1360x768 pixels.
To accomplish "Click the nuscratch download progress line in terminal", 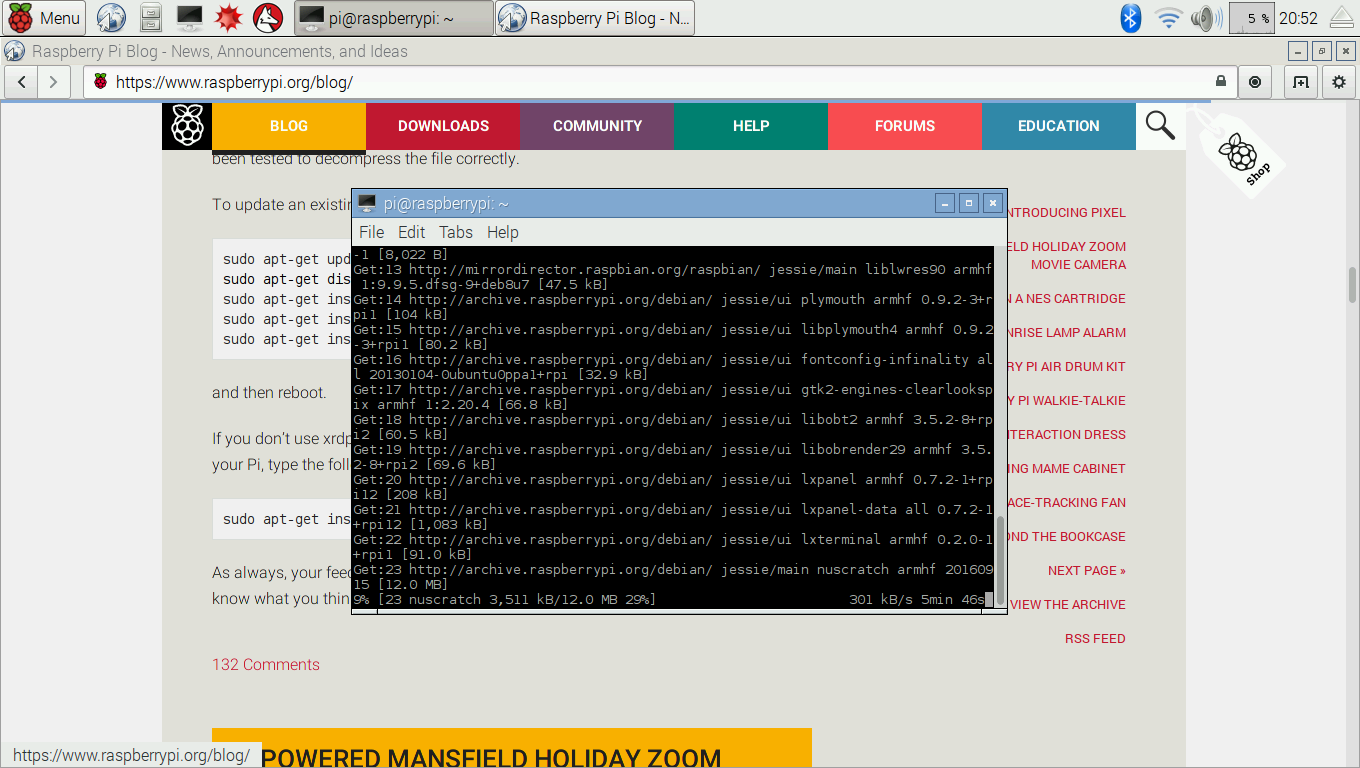I will [x=673, y=599].
